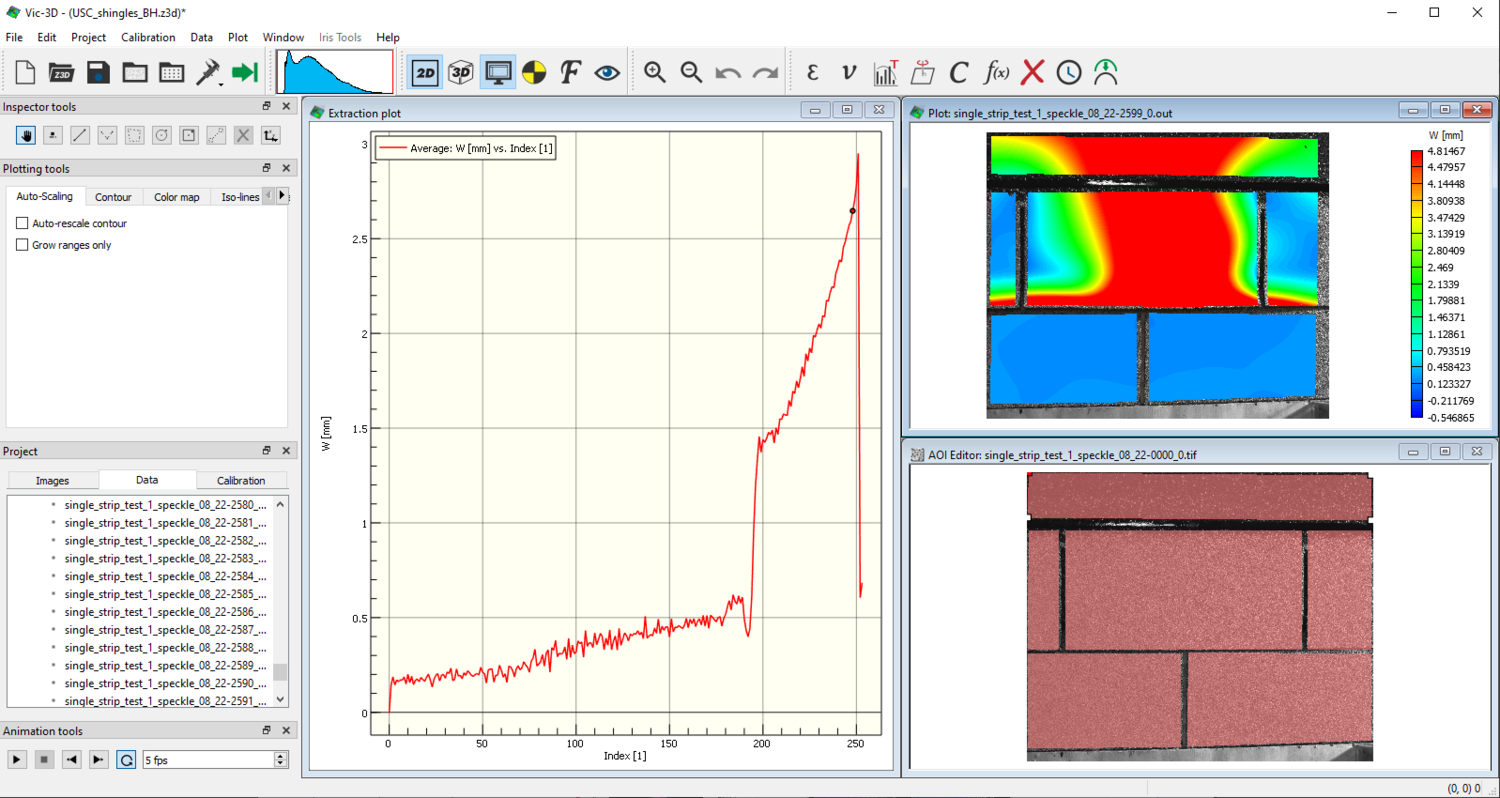Click the strain (epsilon) toolbar icon

pos(811,72)
